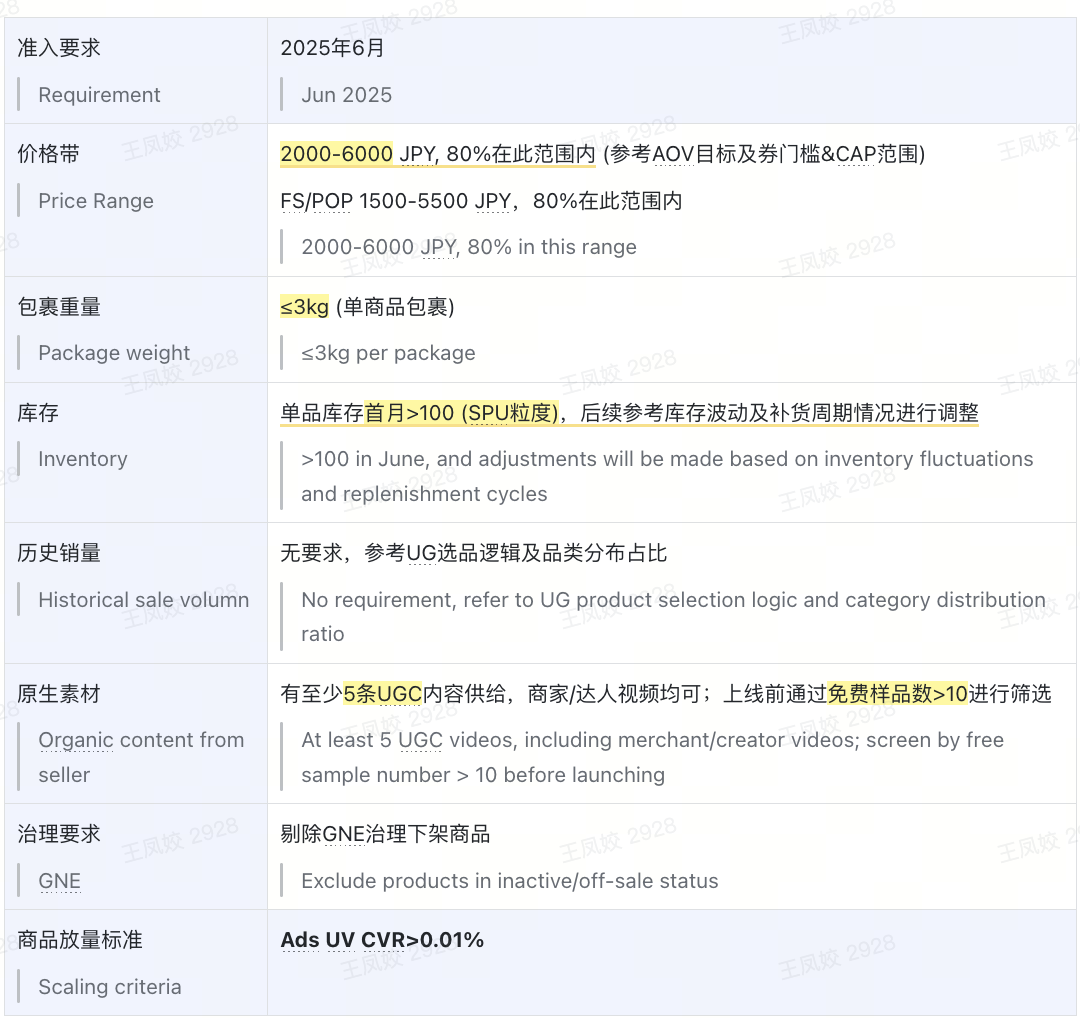The width and height of the screenshot is (1080, 1018).
Task: Select the "Price Range" label
Action: click(96, 201)
